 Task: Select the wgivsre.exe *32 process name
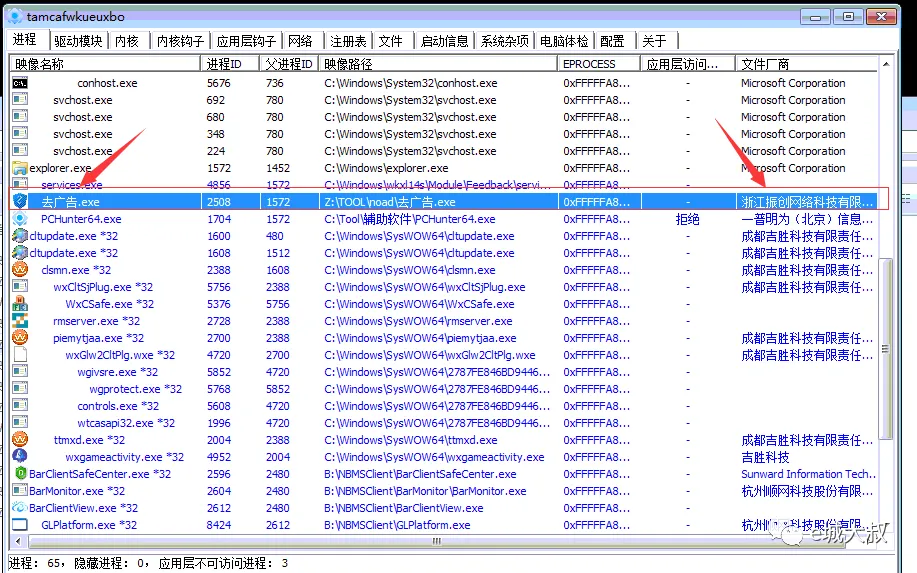pos(118,372)
